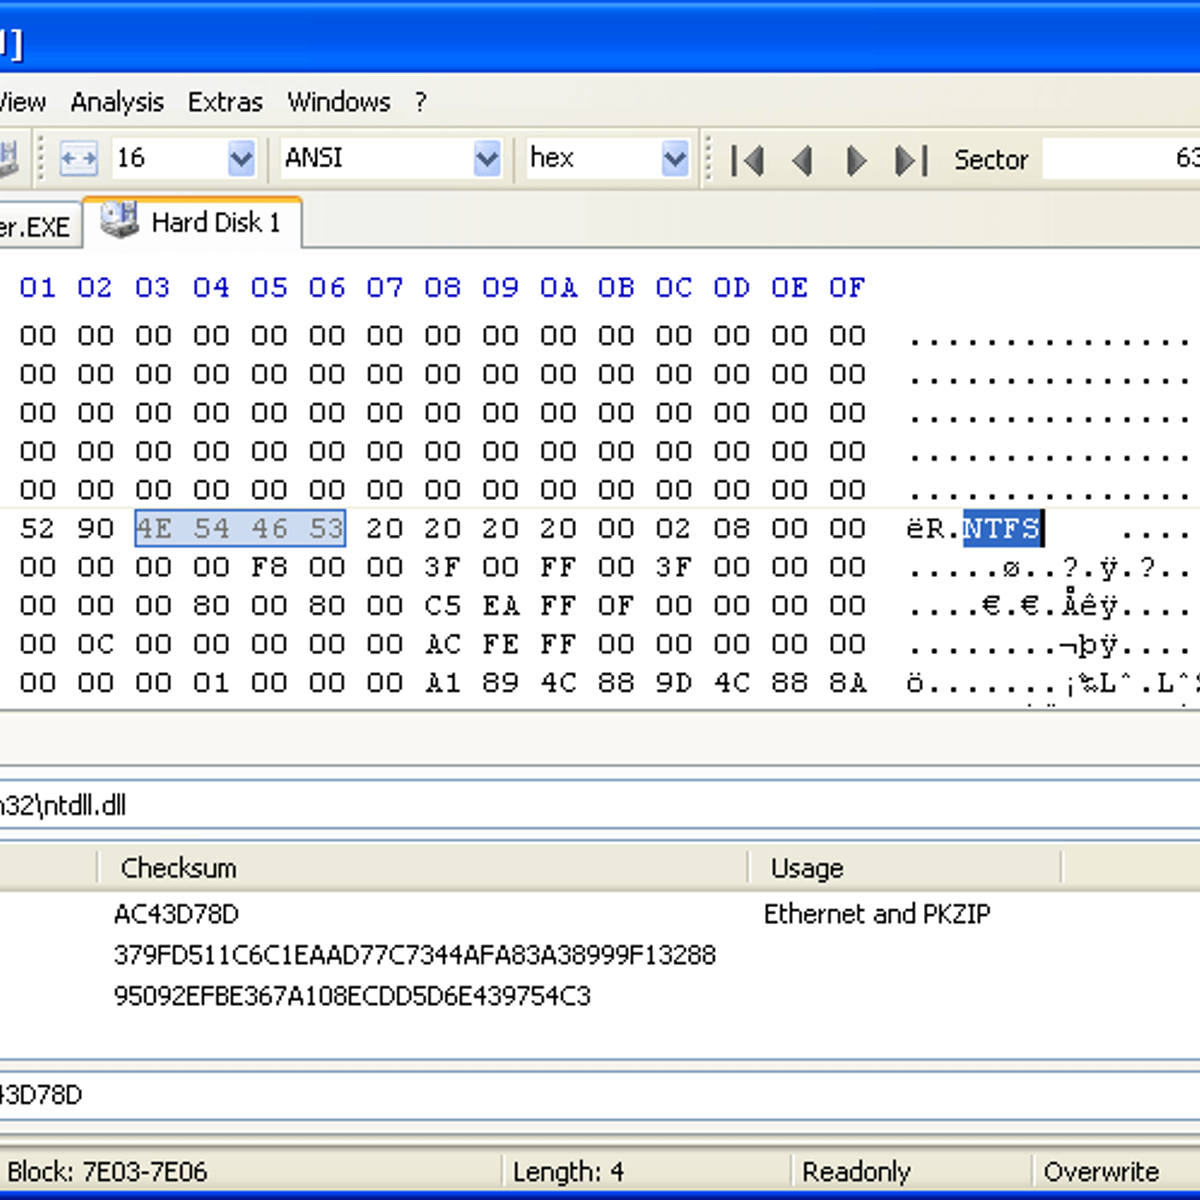Go to the previous sector
The height and width of the screenshot is (1200, 1200).
coord(802,160)
